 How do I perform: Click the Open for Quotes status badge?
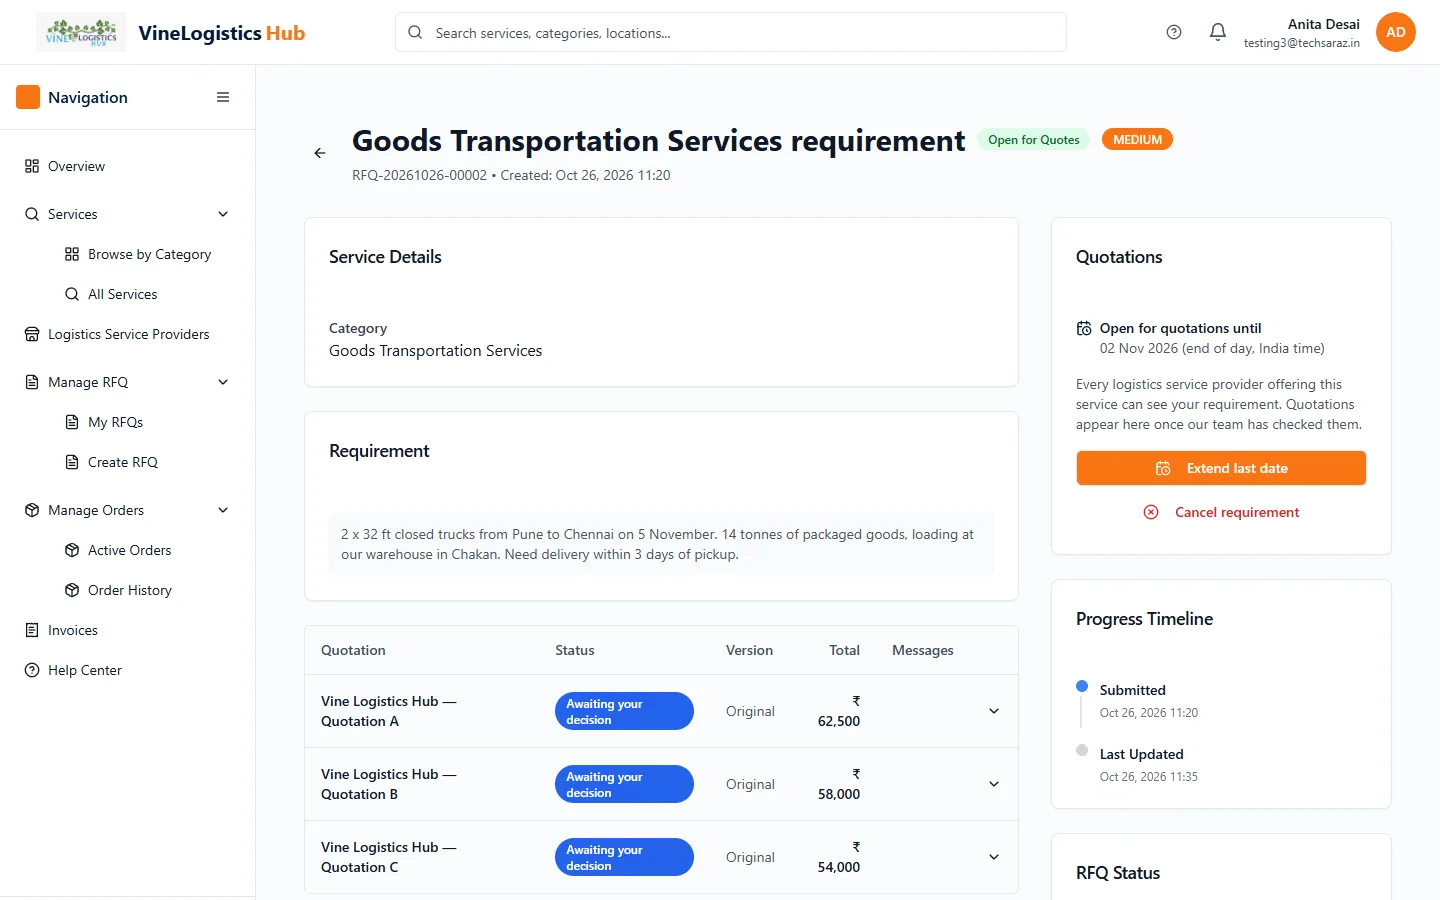1034,140
